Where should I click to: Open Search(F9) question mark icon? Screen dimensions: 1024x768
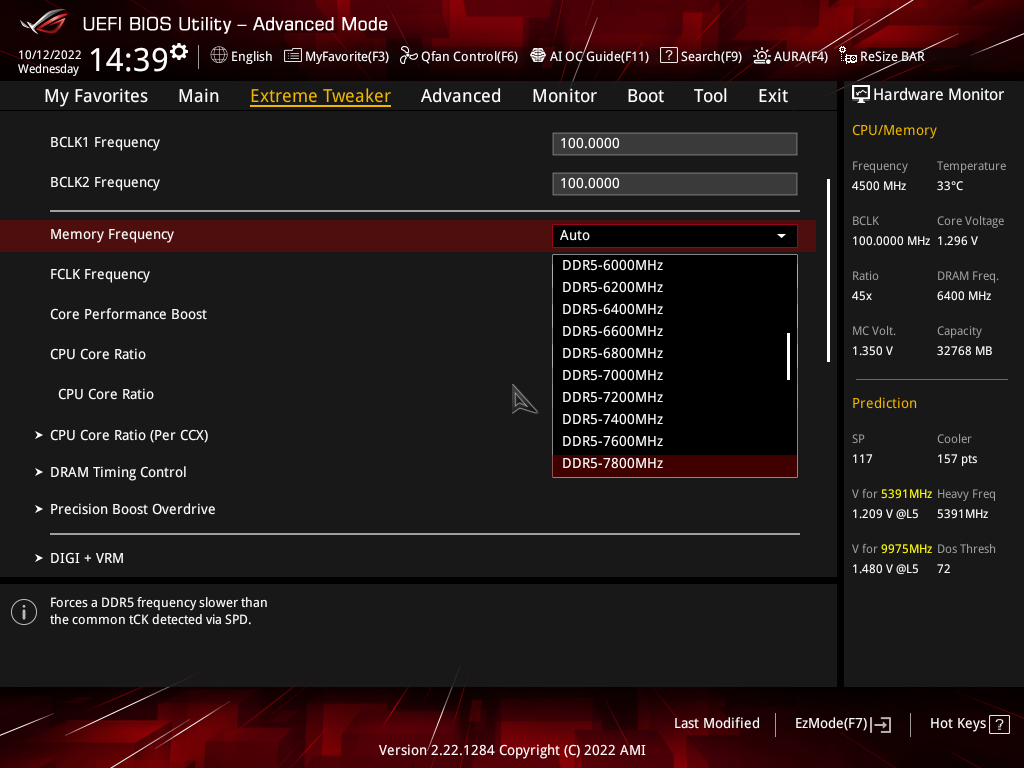click(x=669, y=56)
